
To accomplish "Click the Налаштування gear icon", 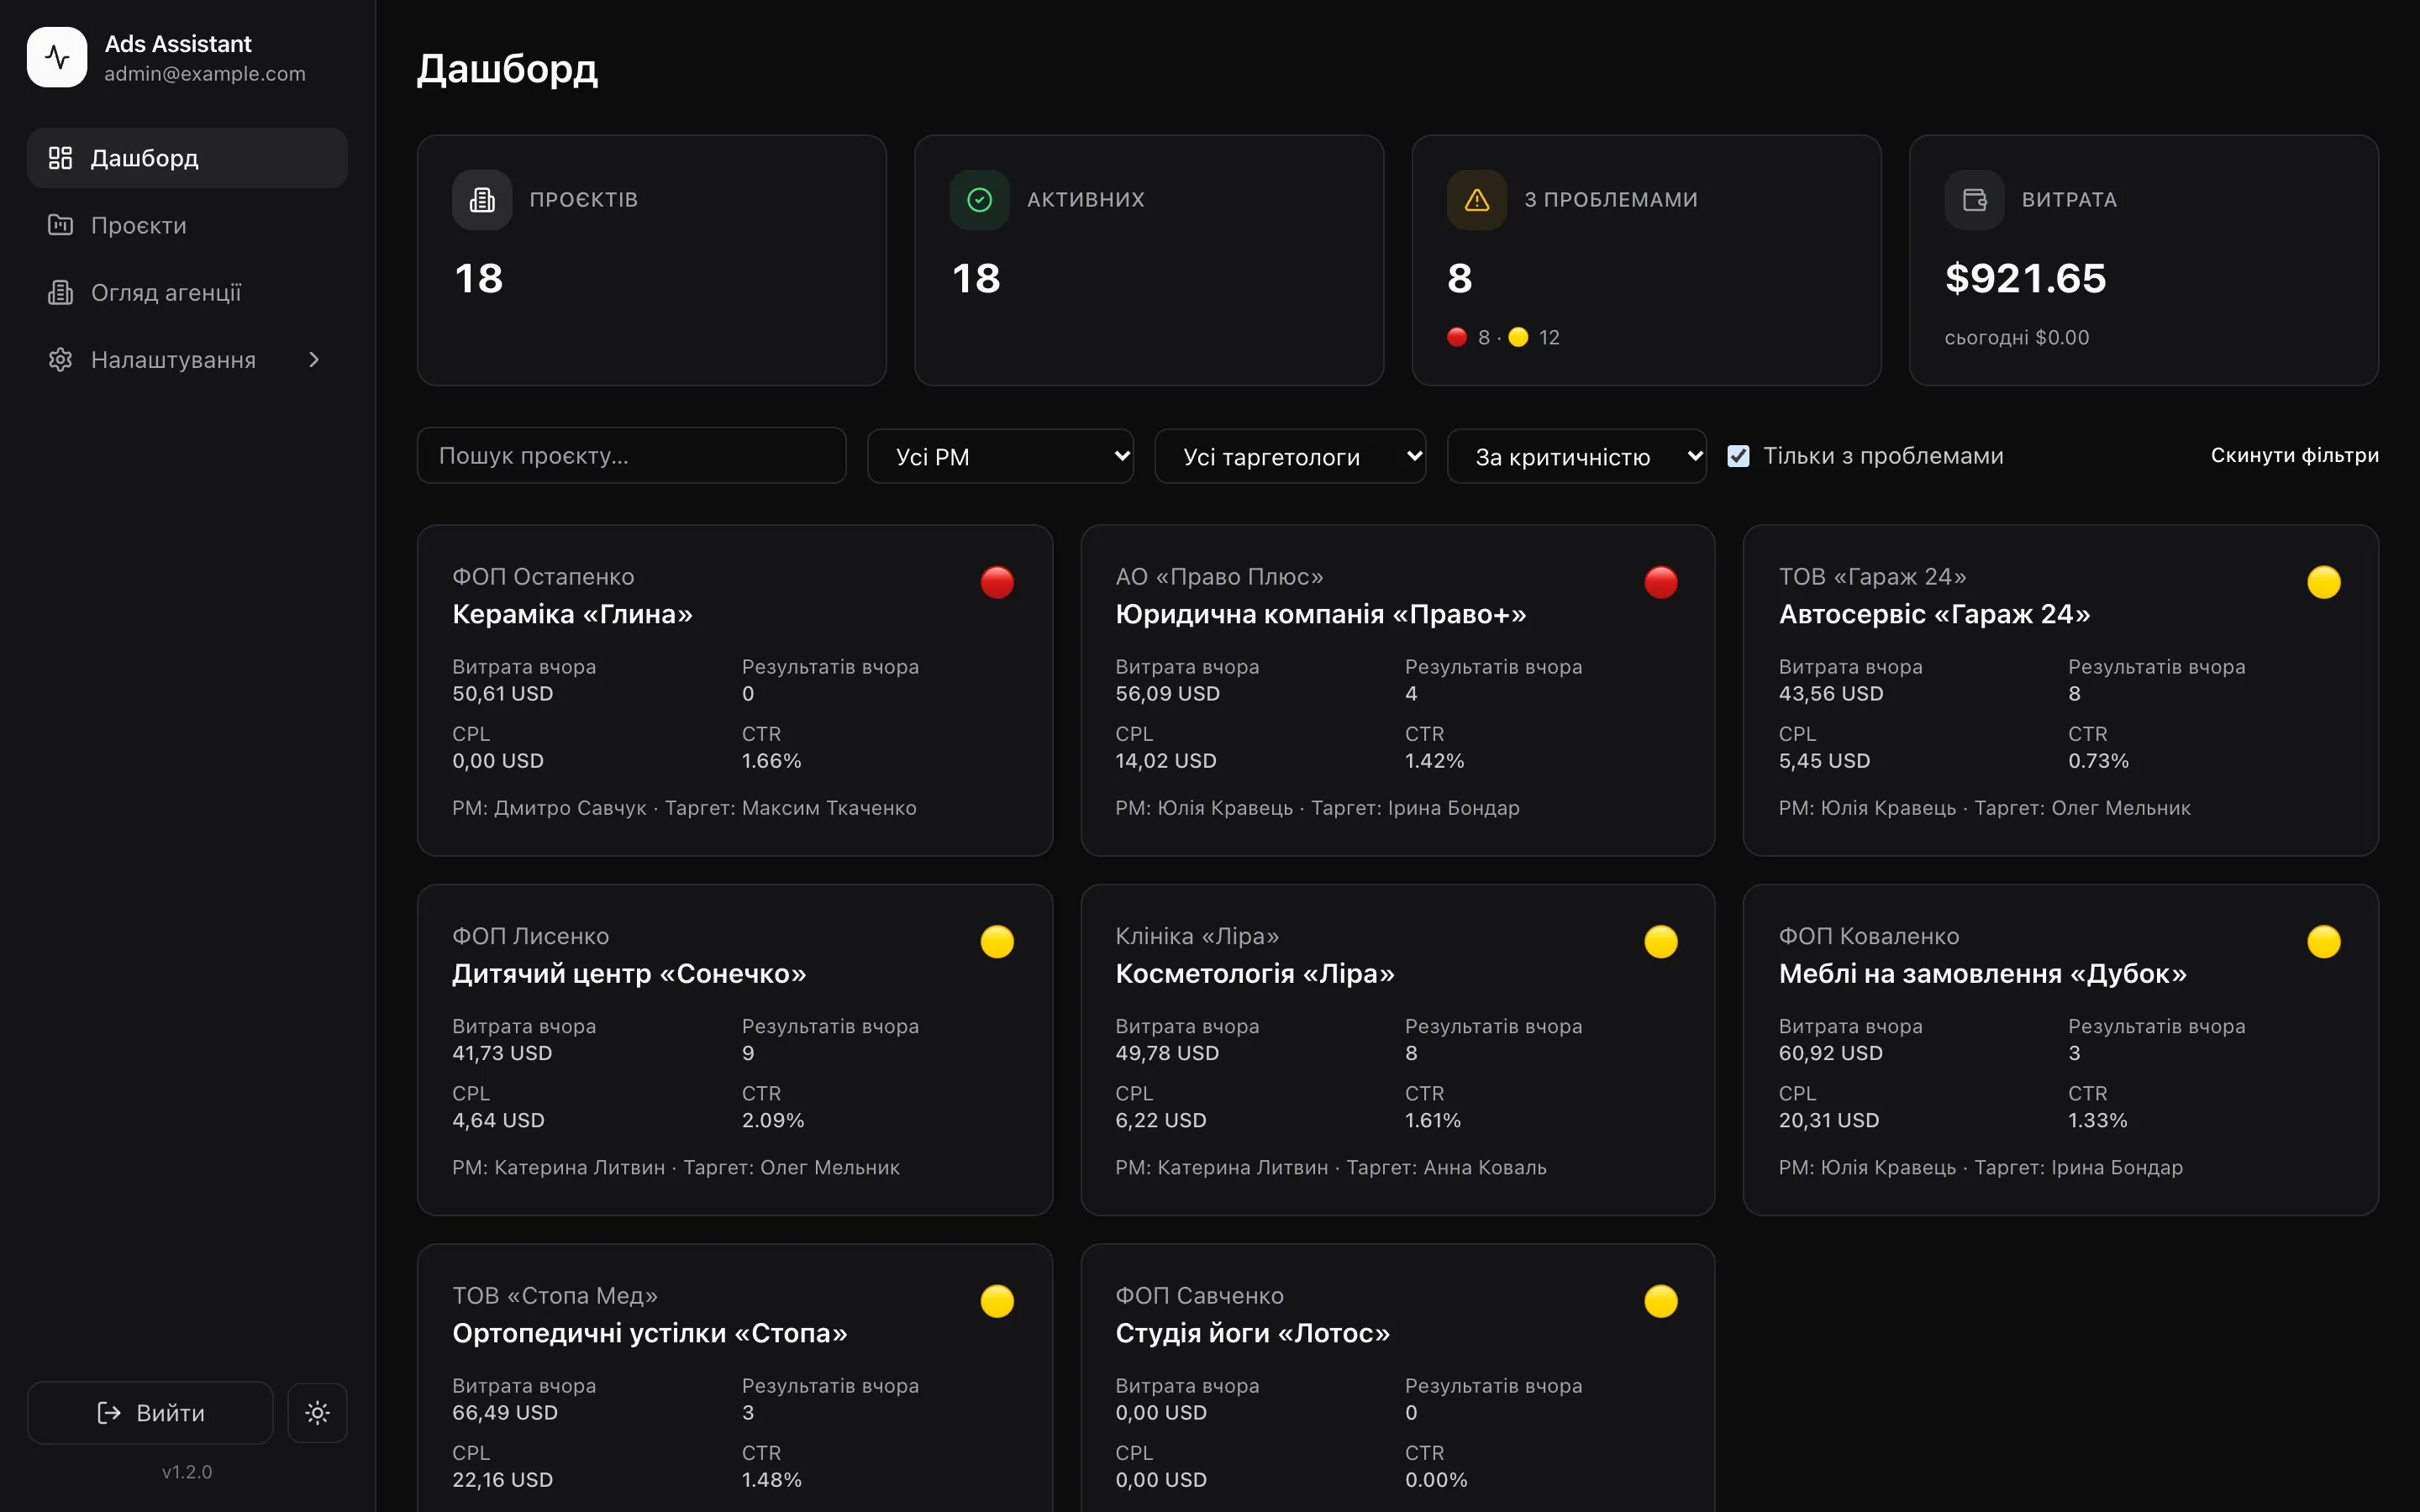I will pos(60,359).
